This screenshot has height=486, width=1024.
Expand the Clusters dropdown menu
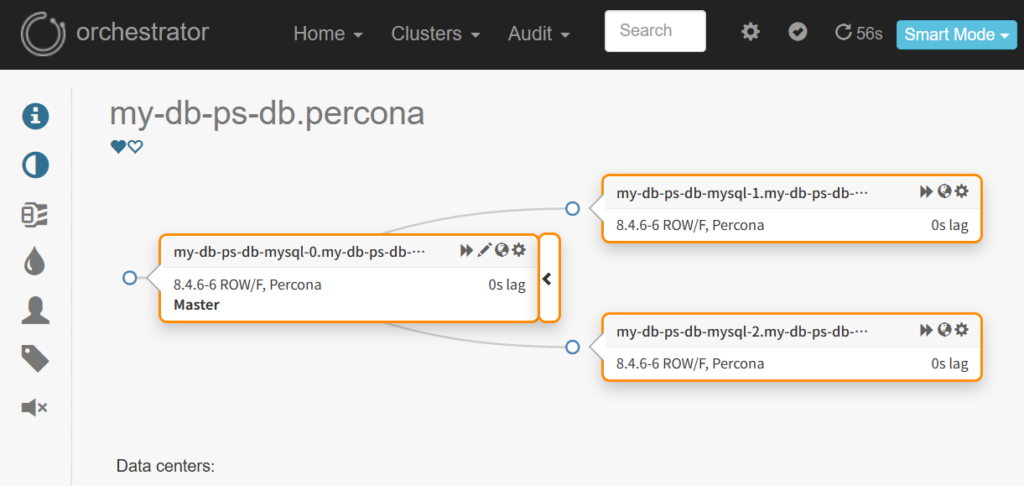435,34
